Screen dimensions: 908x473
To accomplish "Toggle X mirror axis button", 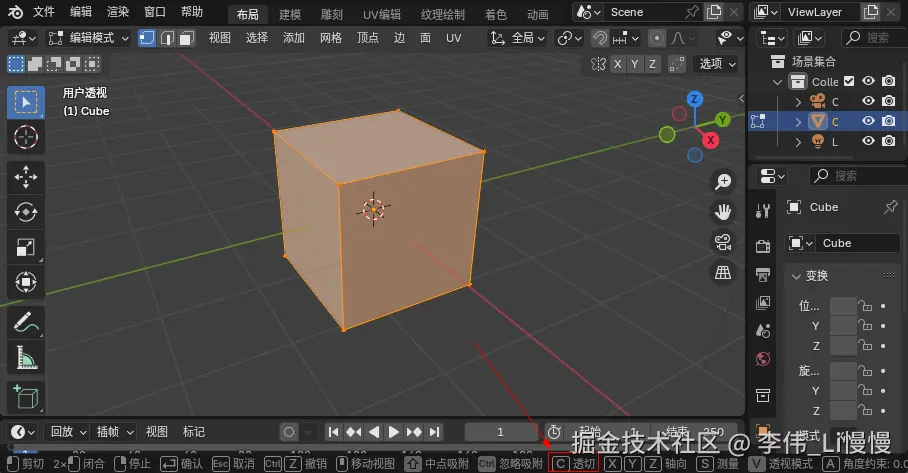I will point(617,64).
